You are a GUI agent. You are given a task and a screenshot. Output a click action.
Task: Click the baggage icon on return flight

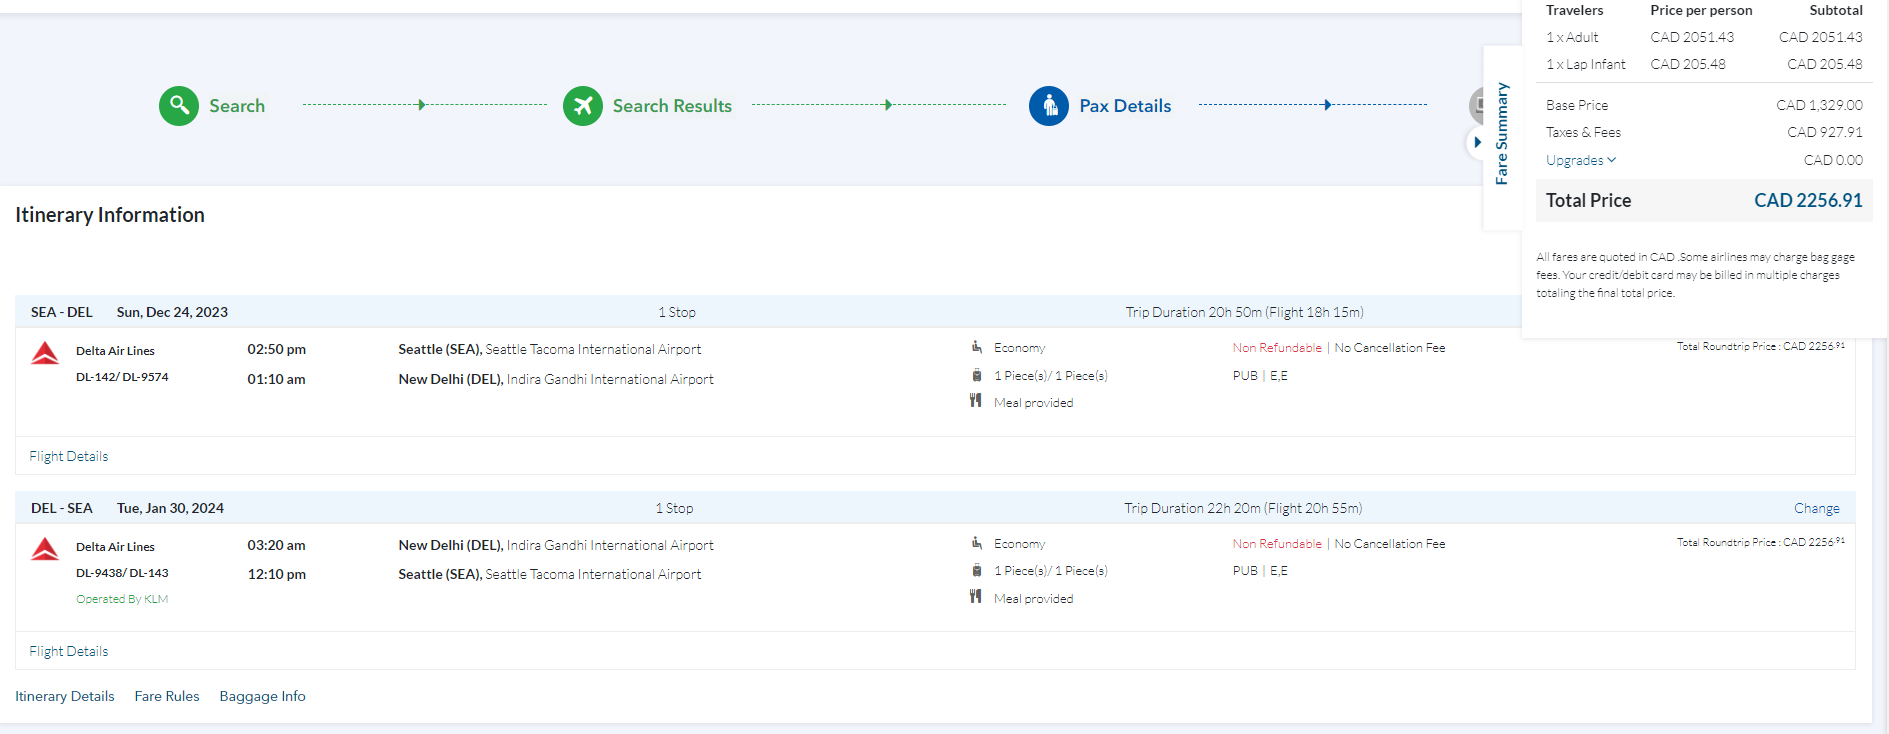(x=976, y=570)
